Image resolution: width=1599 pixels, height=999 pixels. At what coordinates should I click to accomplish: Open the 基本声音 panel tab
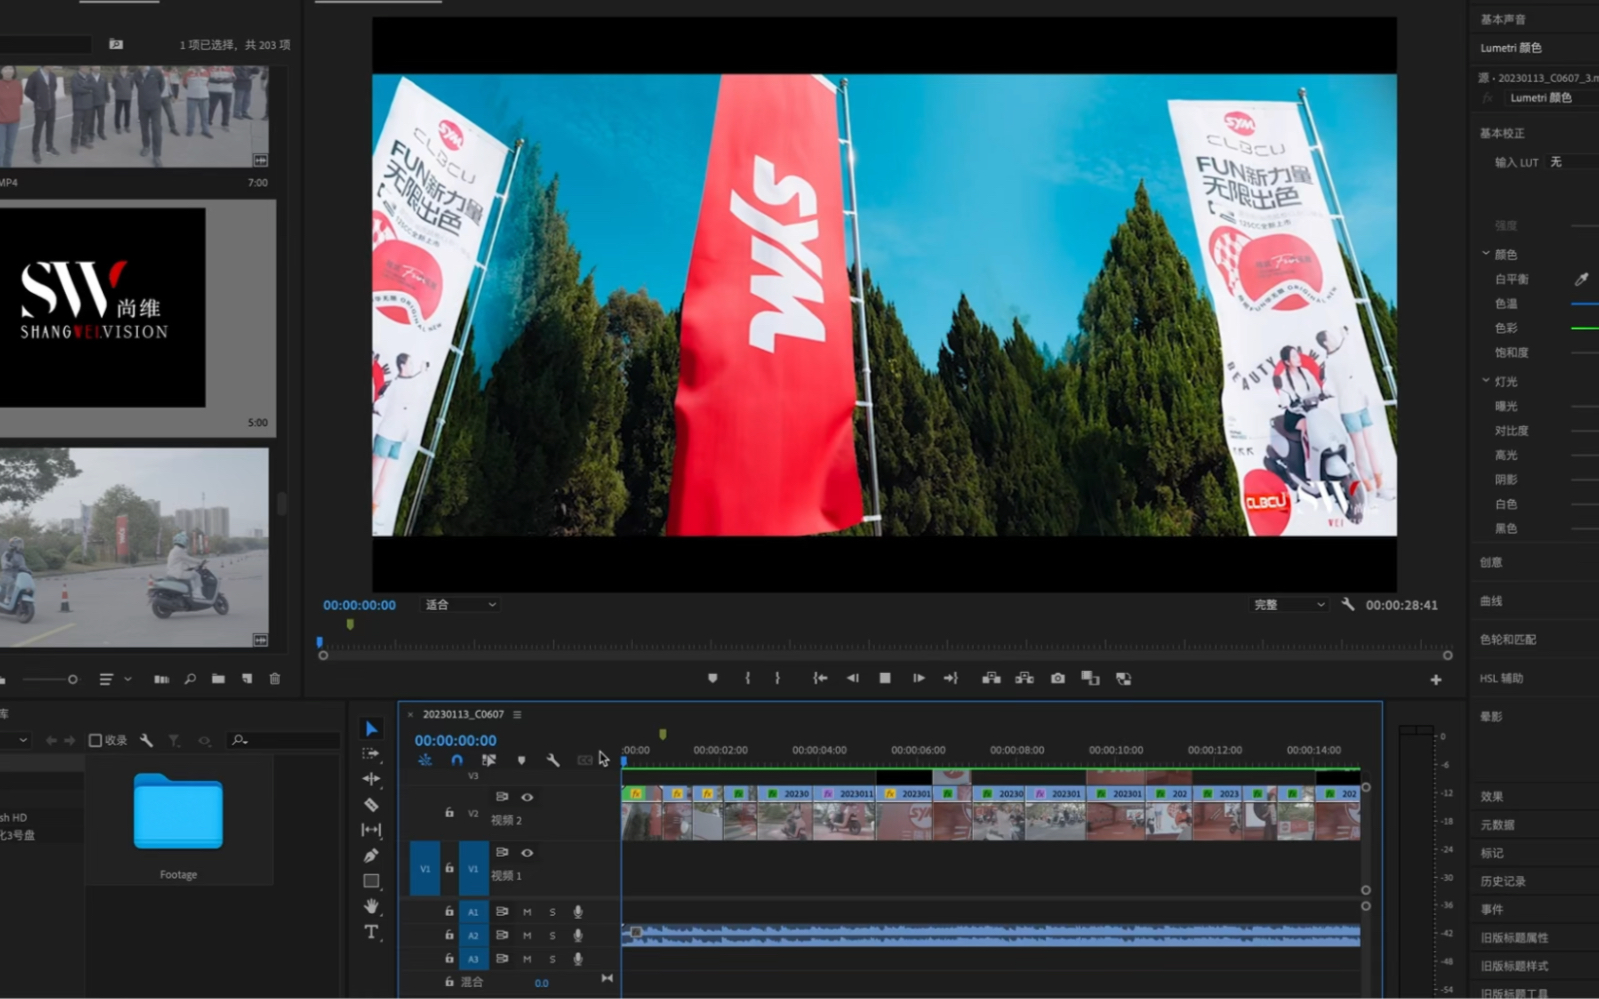tap(1503, 19)
